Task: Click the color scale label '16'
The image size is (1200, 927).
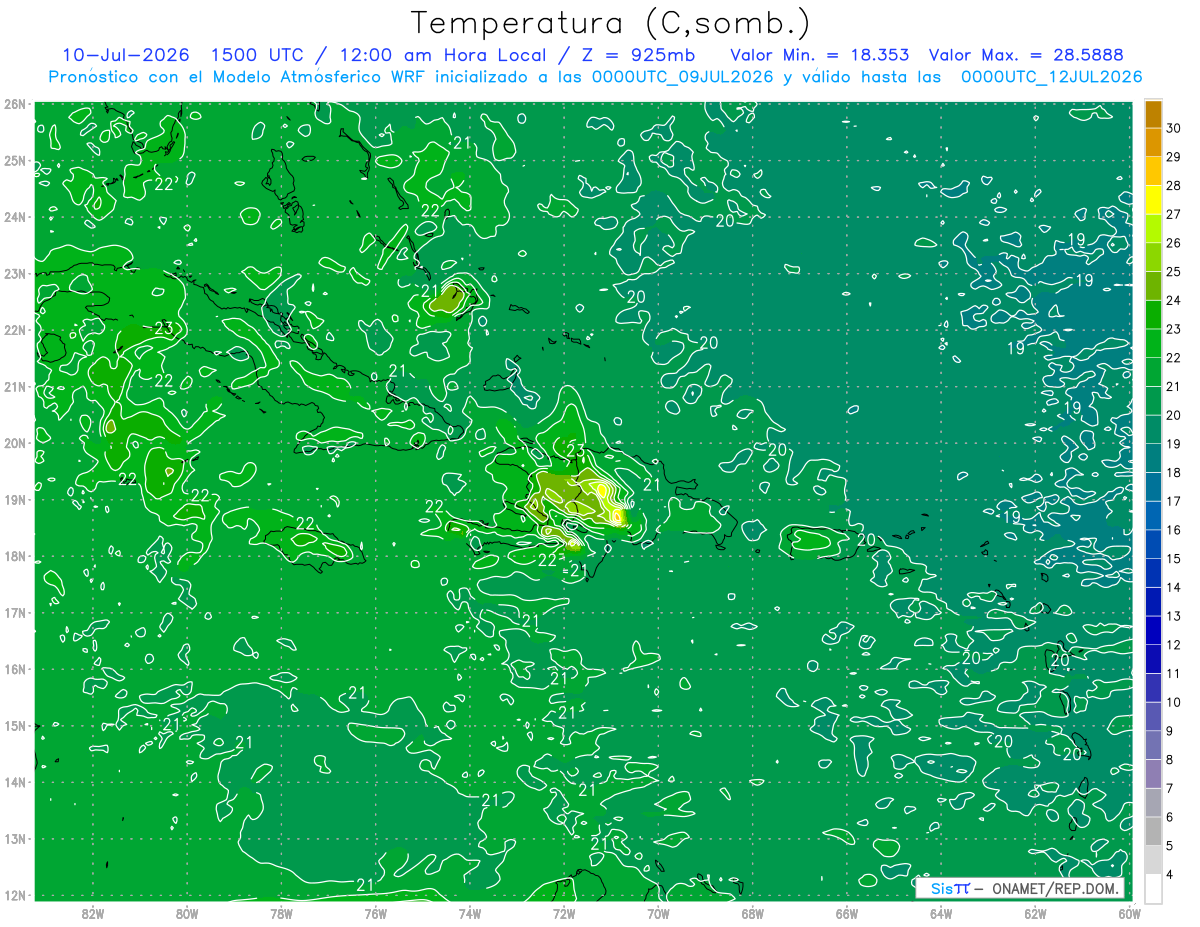Action: click(1174, 530)
